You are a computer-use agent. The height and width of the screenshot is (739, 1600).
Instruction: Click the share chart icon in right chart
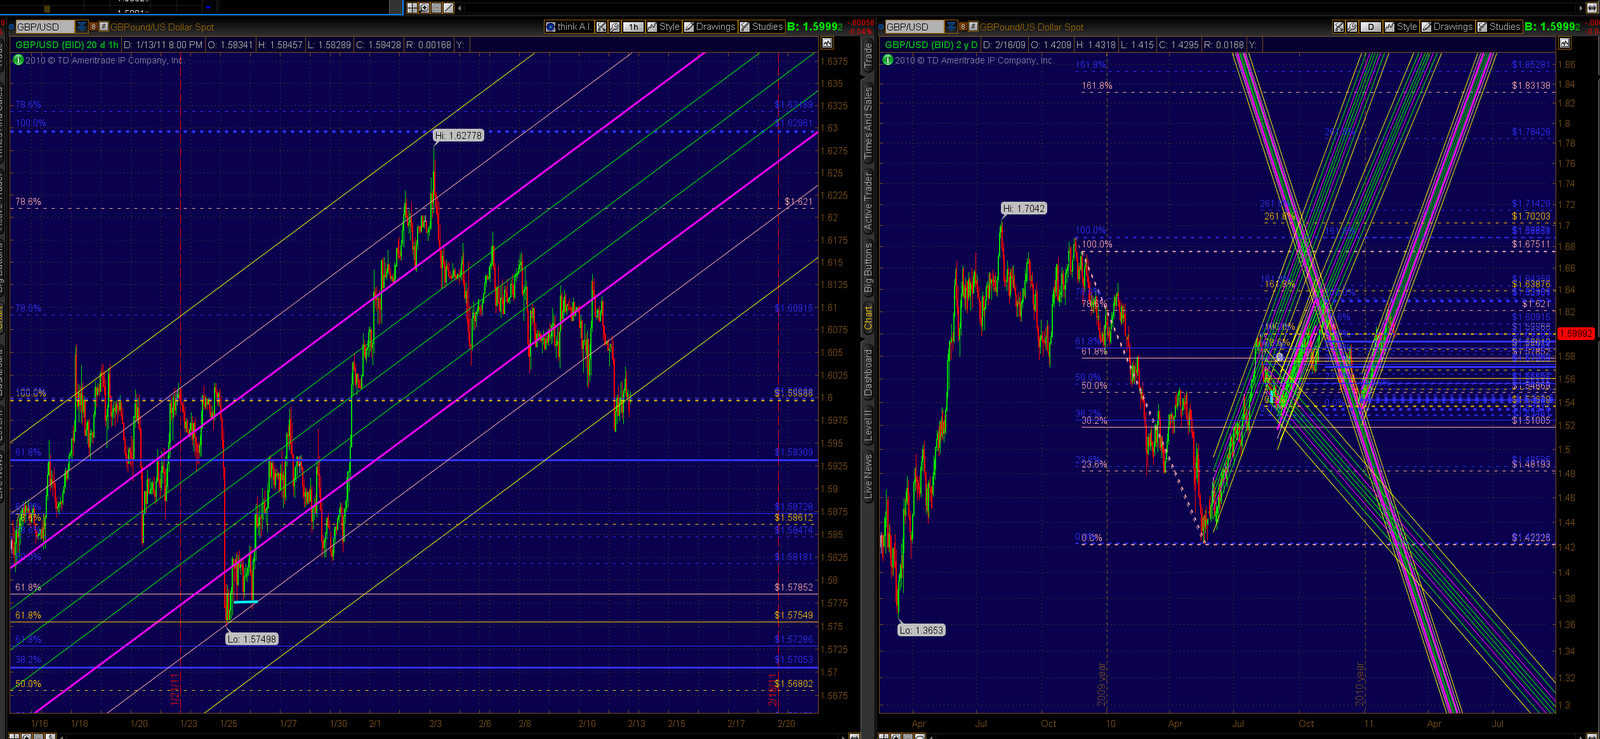pyautogui.click(x=1351, y=27)
